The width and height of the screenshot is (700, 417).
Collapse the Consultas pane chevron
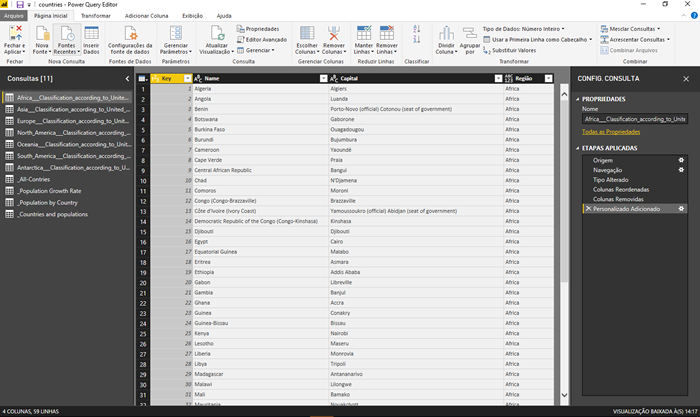pos(127,79)
